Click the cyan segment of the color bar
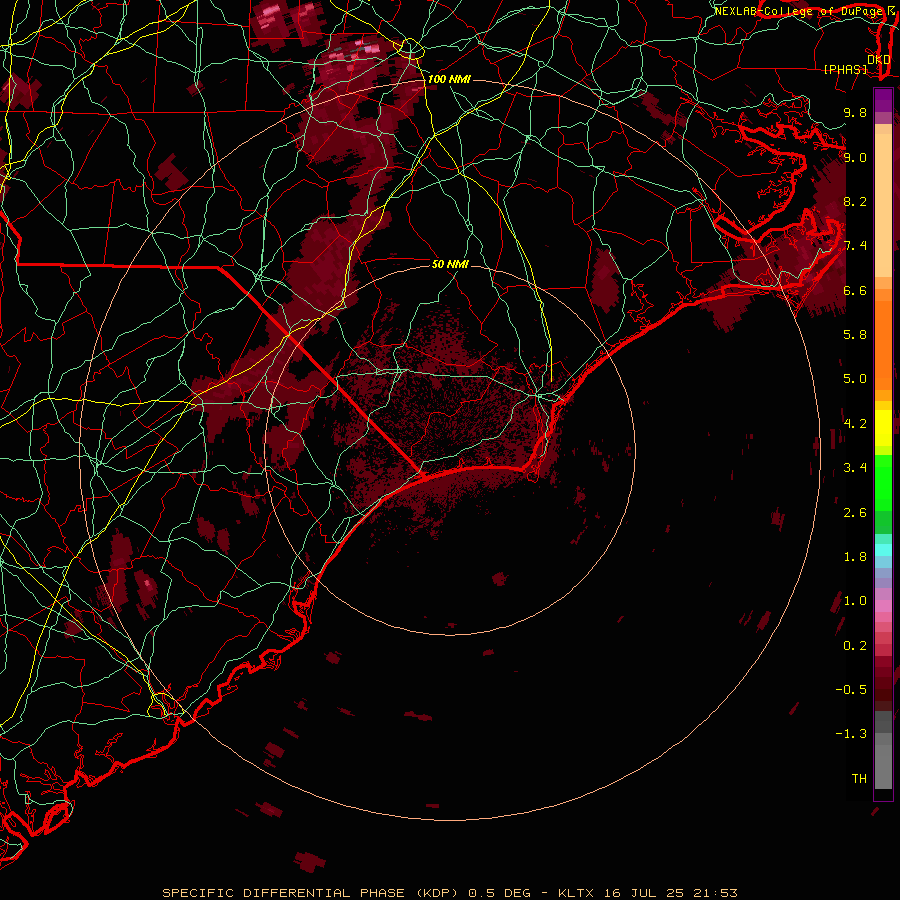900x900 pixels. (x=883, y=550)
